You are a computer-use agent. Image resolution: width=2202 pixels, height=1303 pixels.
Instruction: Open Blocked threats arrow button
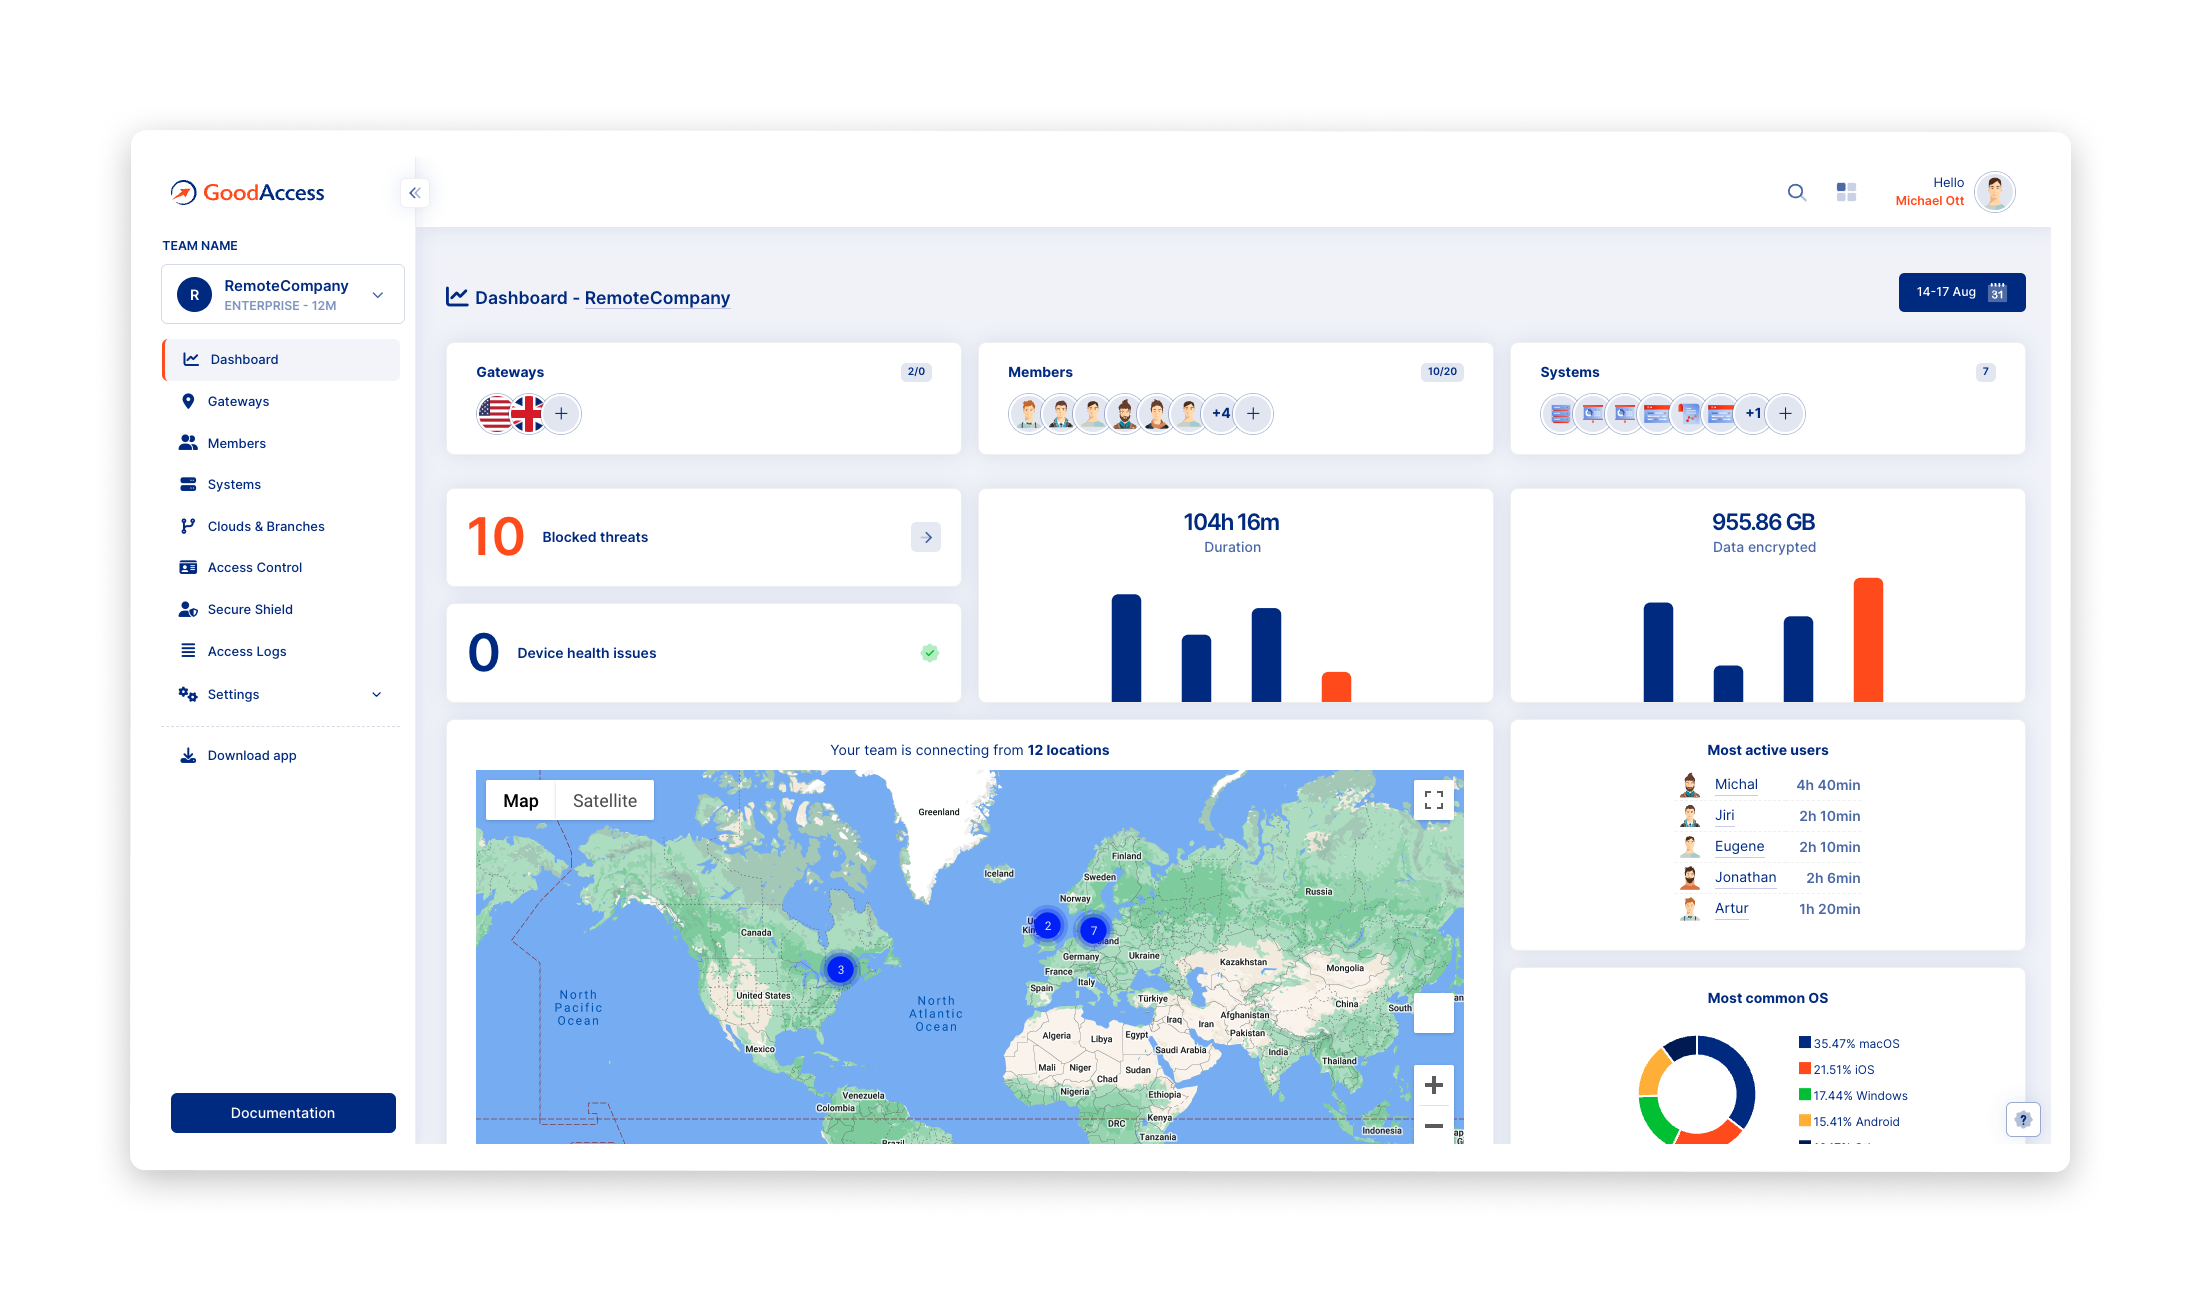[926, 537]
